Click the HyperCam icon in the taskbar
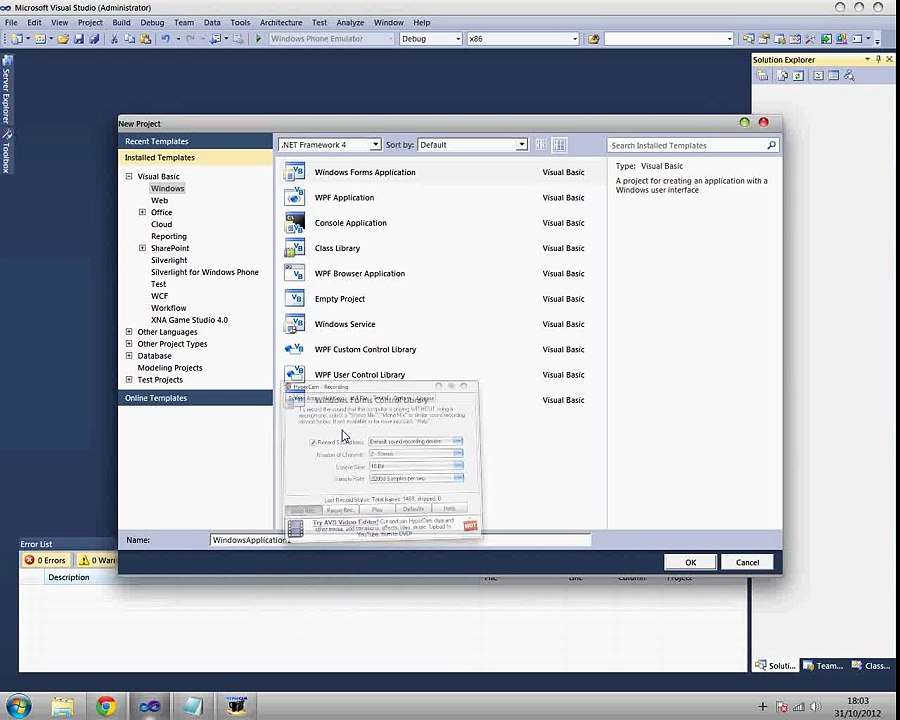This screenshot has width=900, height=720. pos(236,706)
